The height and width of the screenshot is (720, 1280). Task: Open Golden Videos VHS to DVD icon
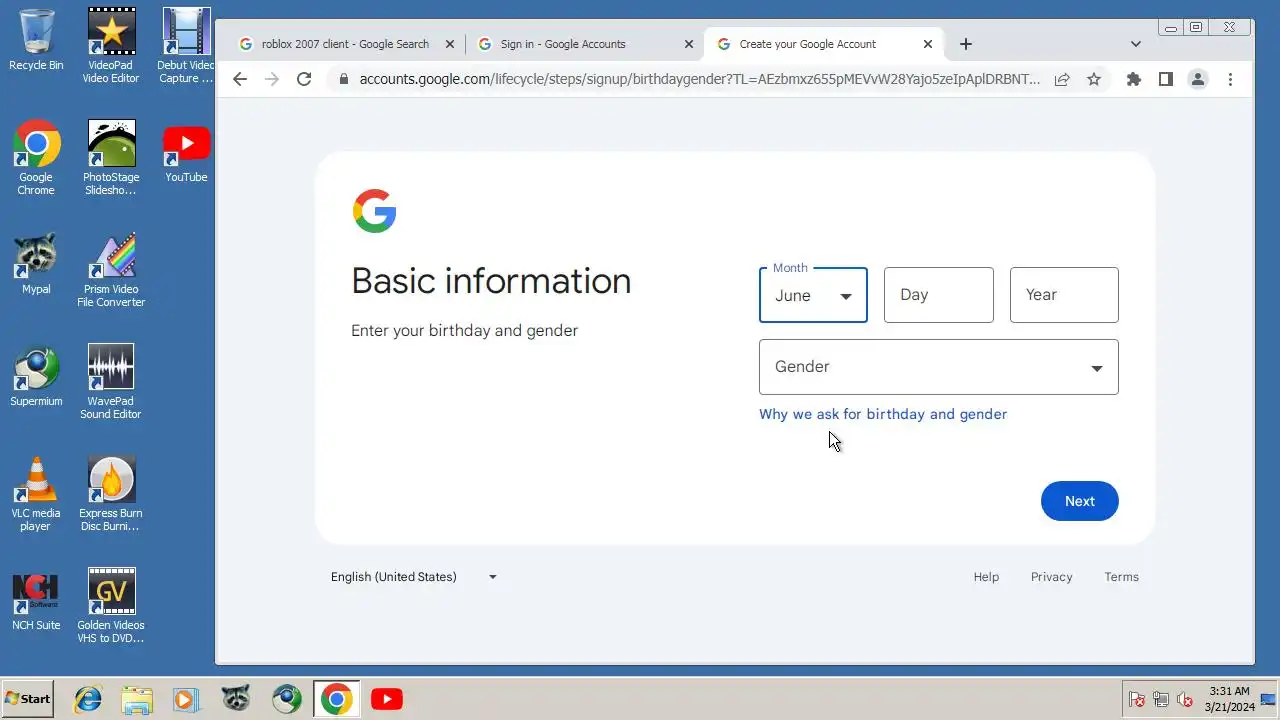click(x=111, y=606)
